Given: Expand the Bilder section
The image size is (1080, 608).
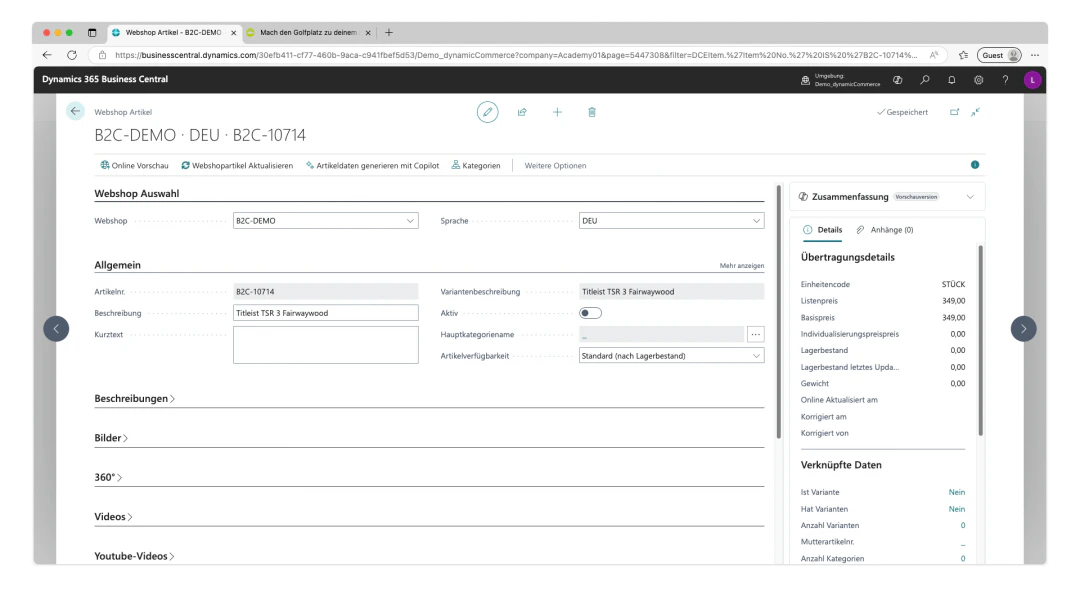Looking at the screenshot, I should tap(111, 438).
